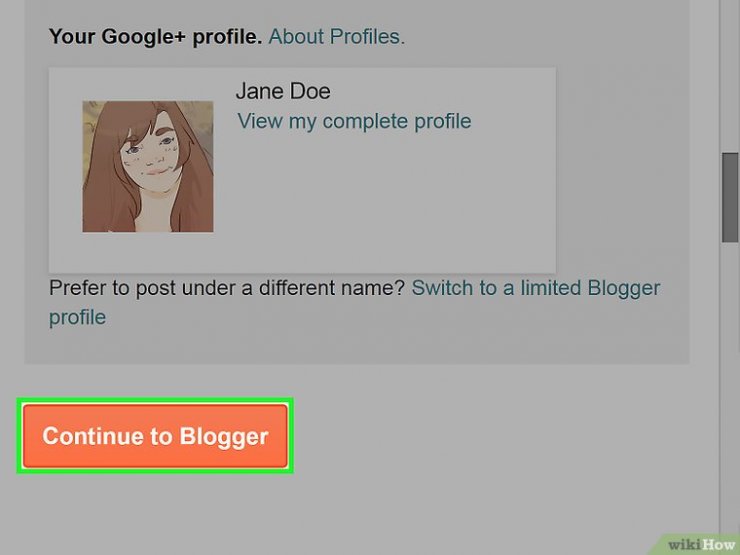The height and width of the screenshot is (555, 740).
Task: Click the word Blogger in Switch link
Action: tap(623, 287)
